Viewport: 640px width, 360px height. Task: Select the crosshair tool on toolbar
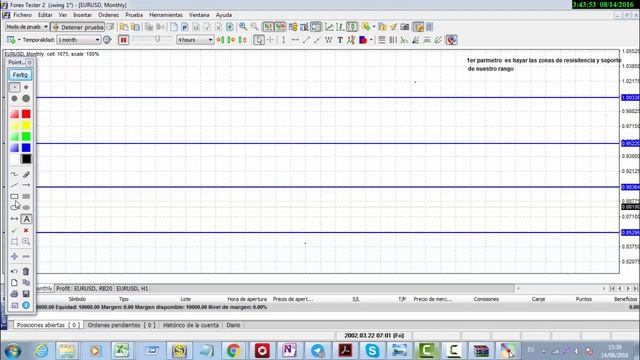270,40
